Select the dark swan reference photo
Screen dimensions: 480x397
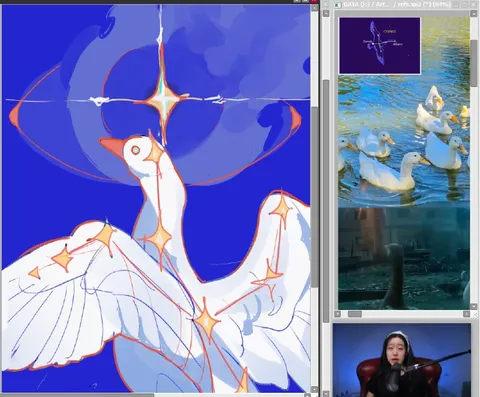pyautogui.click(x=404, y=258)
